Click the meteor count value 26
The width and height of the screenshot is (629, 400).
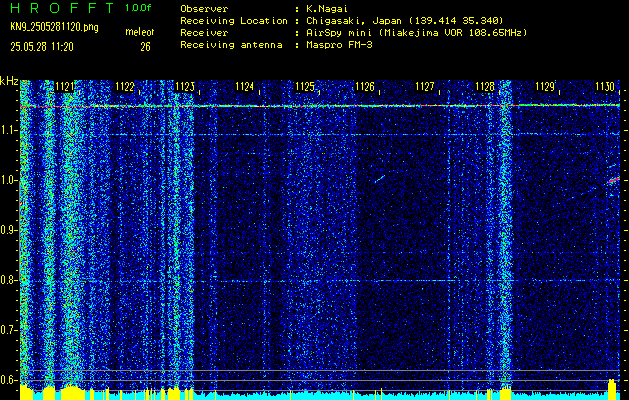coord(145,47)
